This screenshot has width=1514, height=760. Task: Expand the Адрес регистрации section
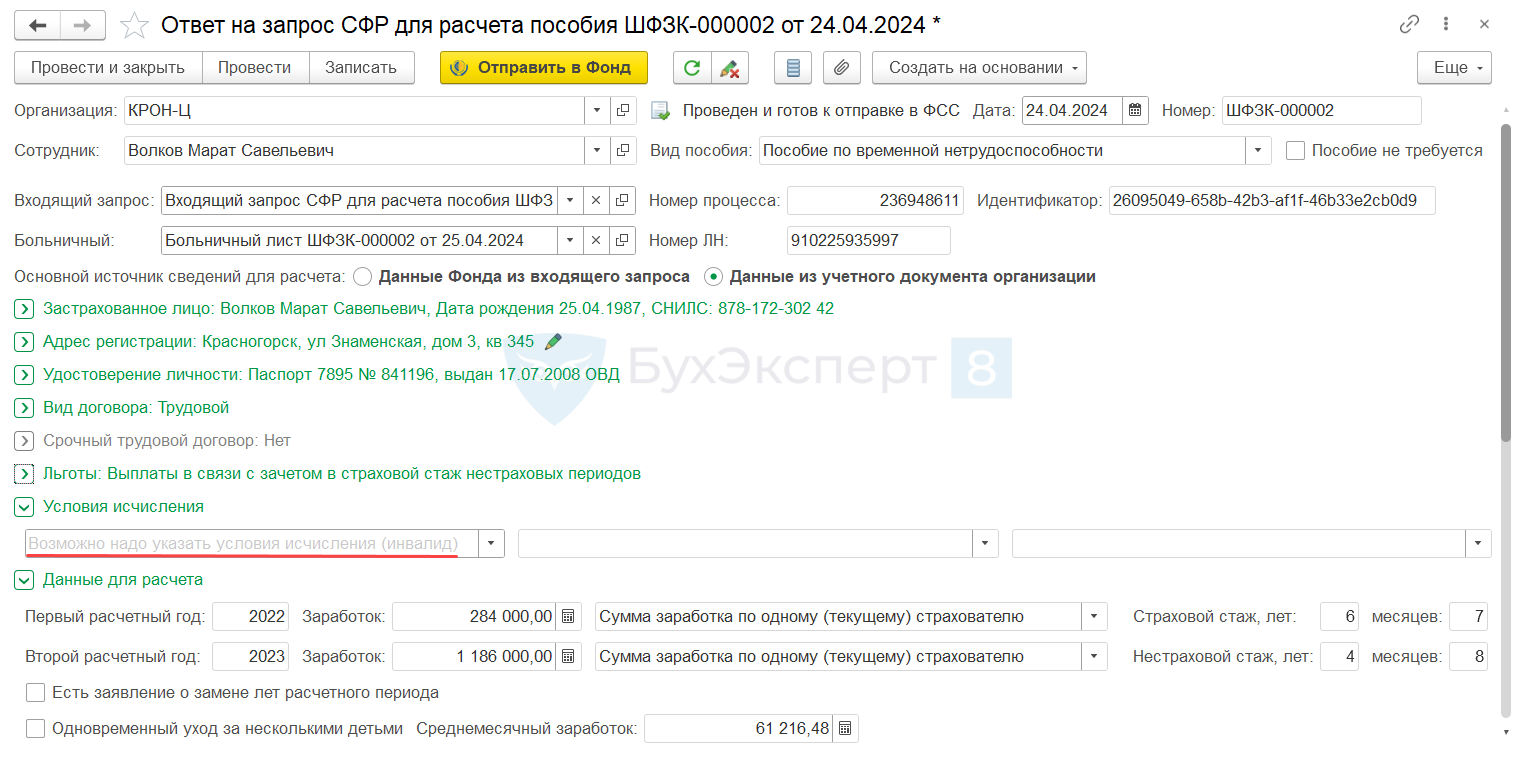pyautogui.click(x=25, y=342)
